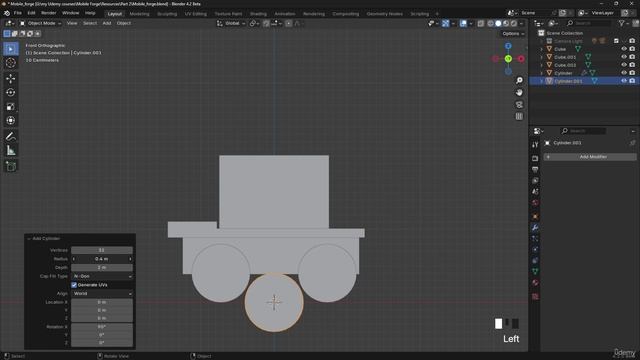Click the zoom view magnifier icon
The image size is (640, 360).
click(519, 80)
